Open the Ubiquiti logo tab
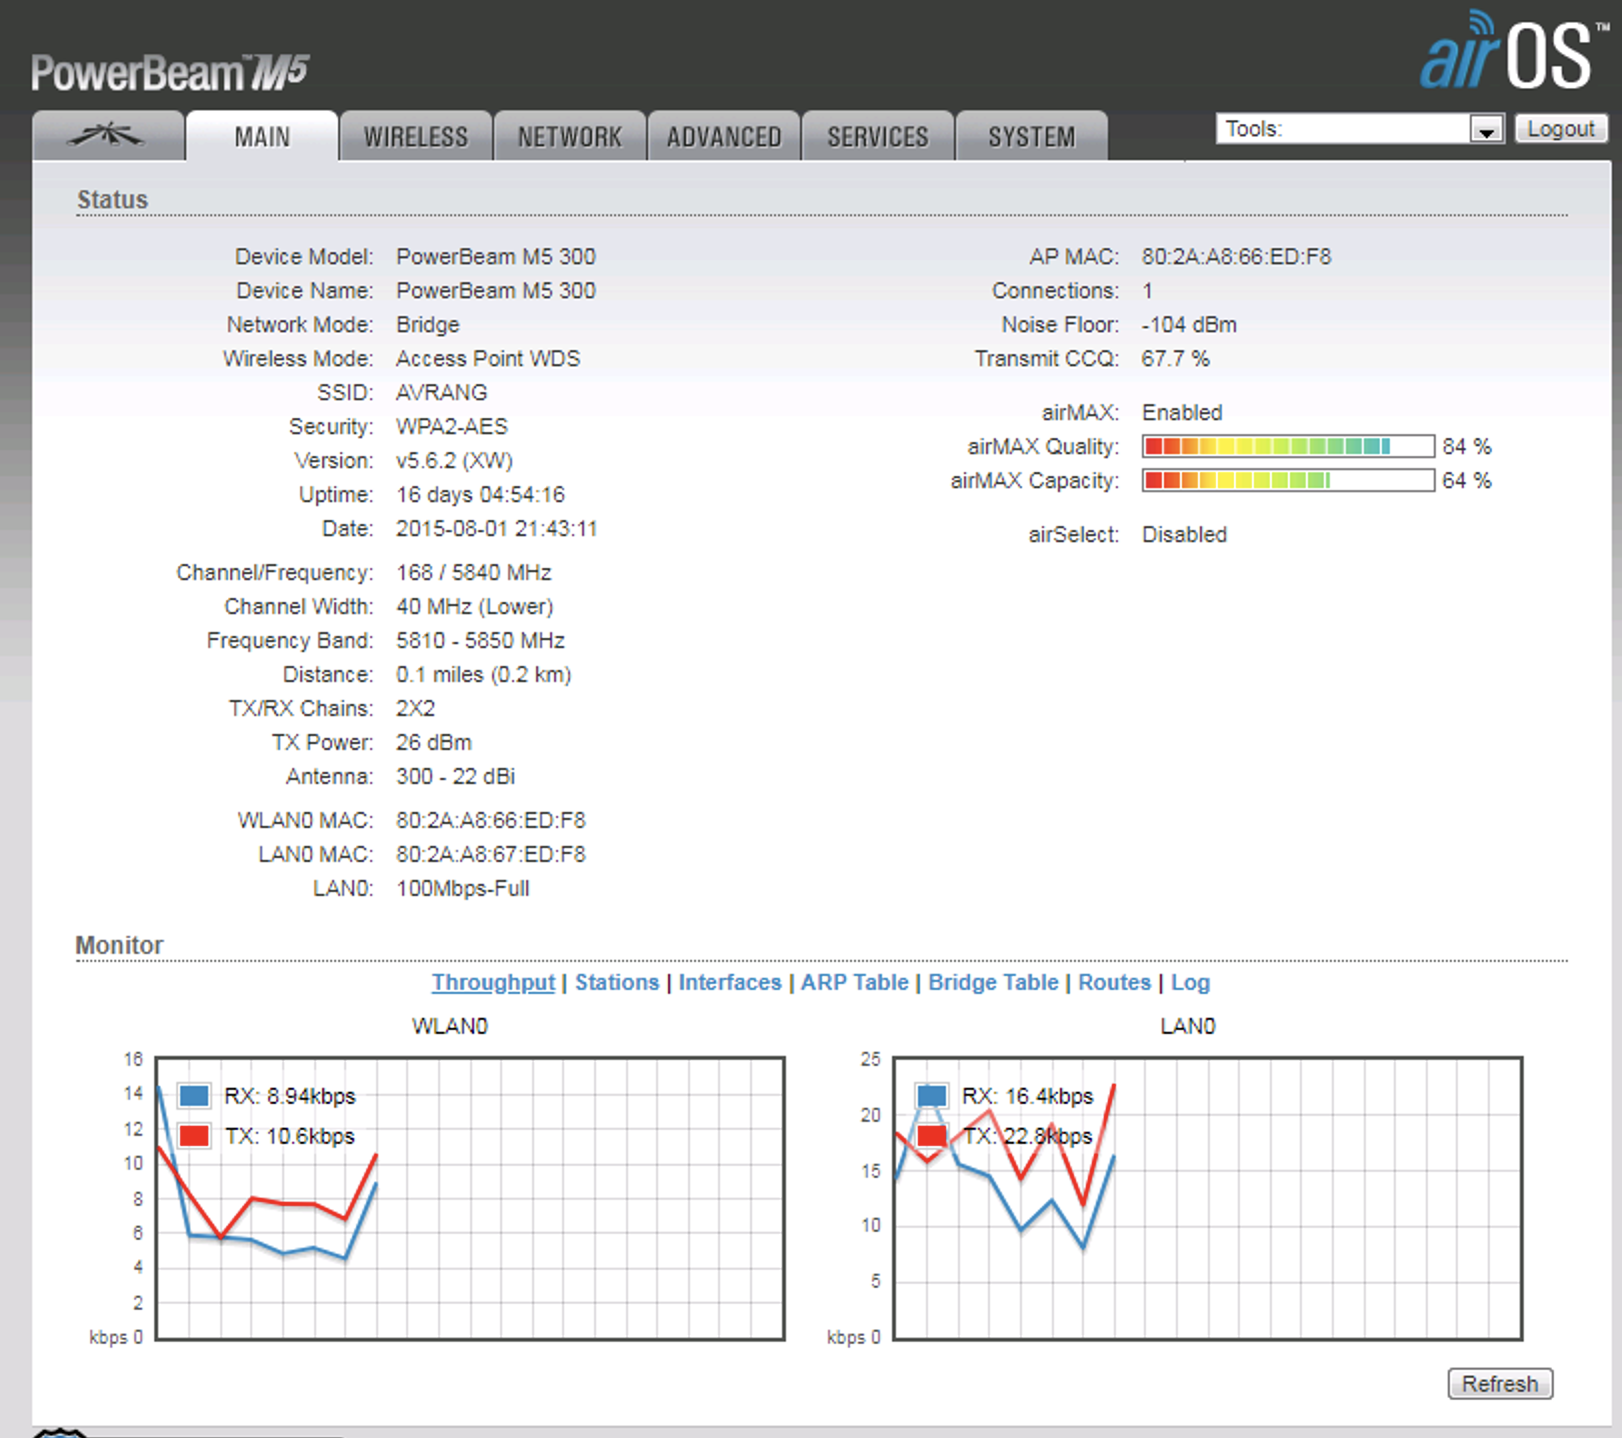This screenshot has height=1438, width=1622. pyautogui.click(x=107, y=136)
